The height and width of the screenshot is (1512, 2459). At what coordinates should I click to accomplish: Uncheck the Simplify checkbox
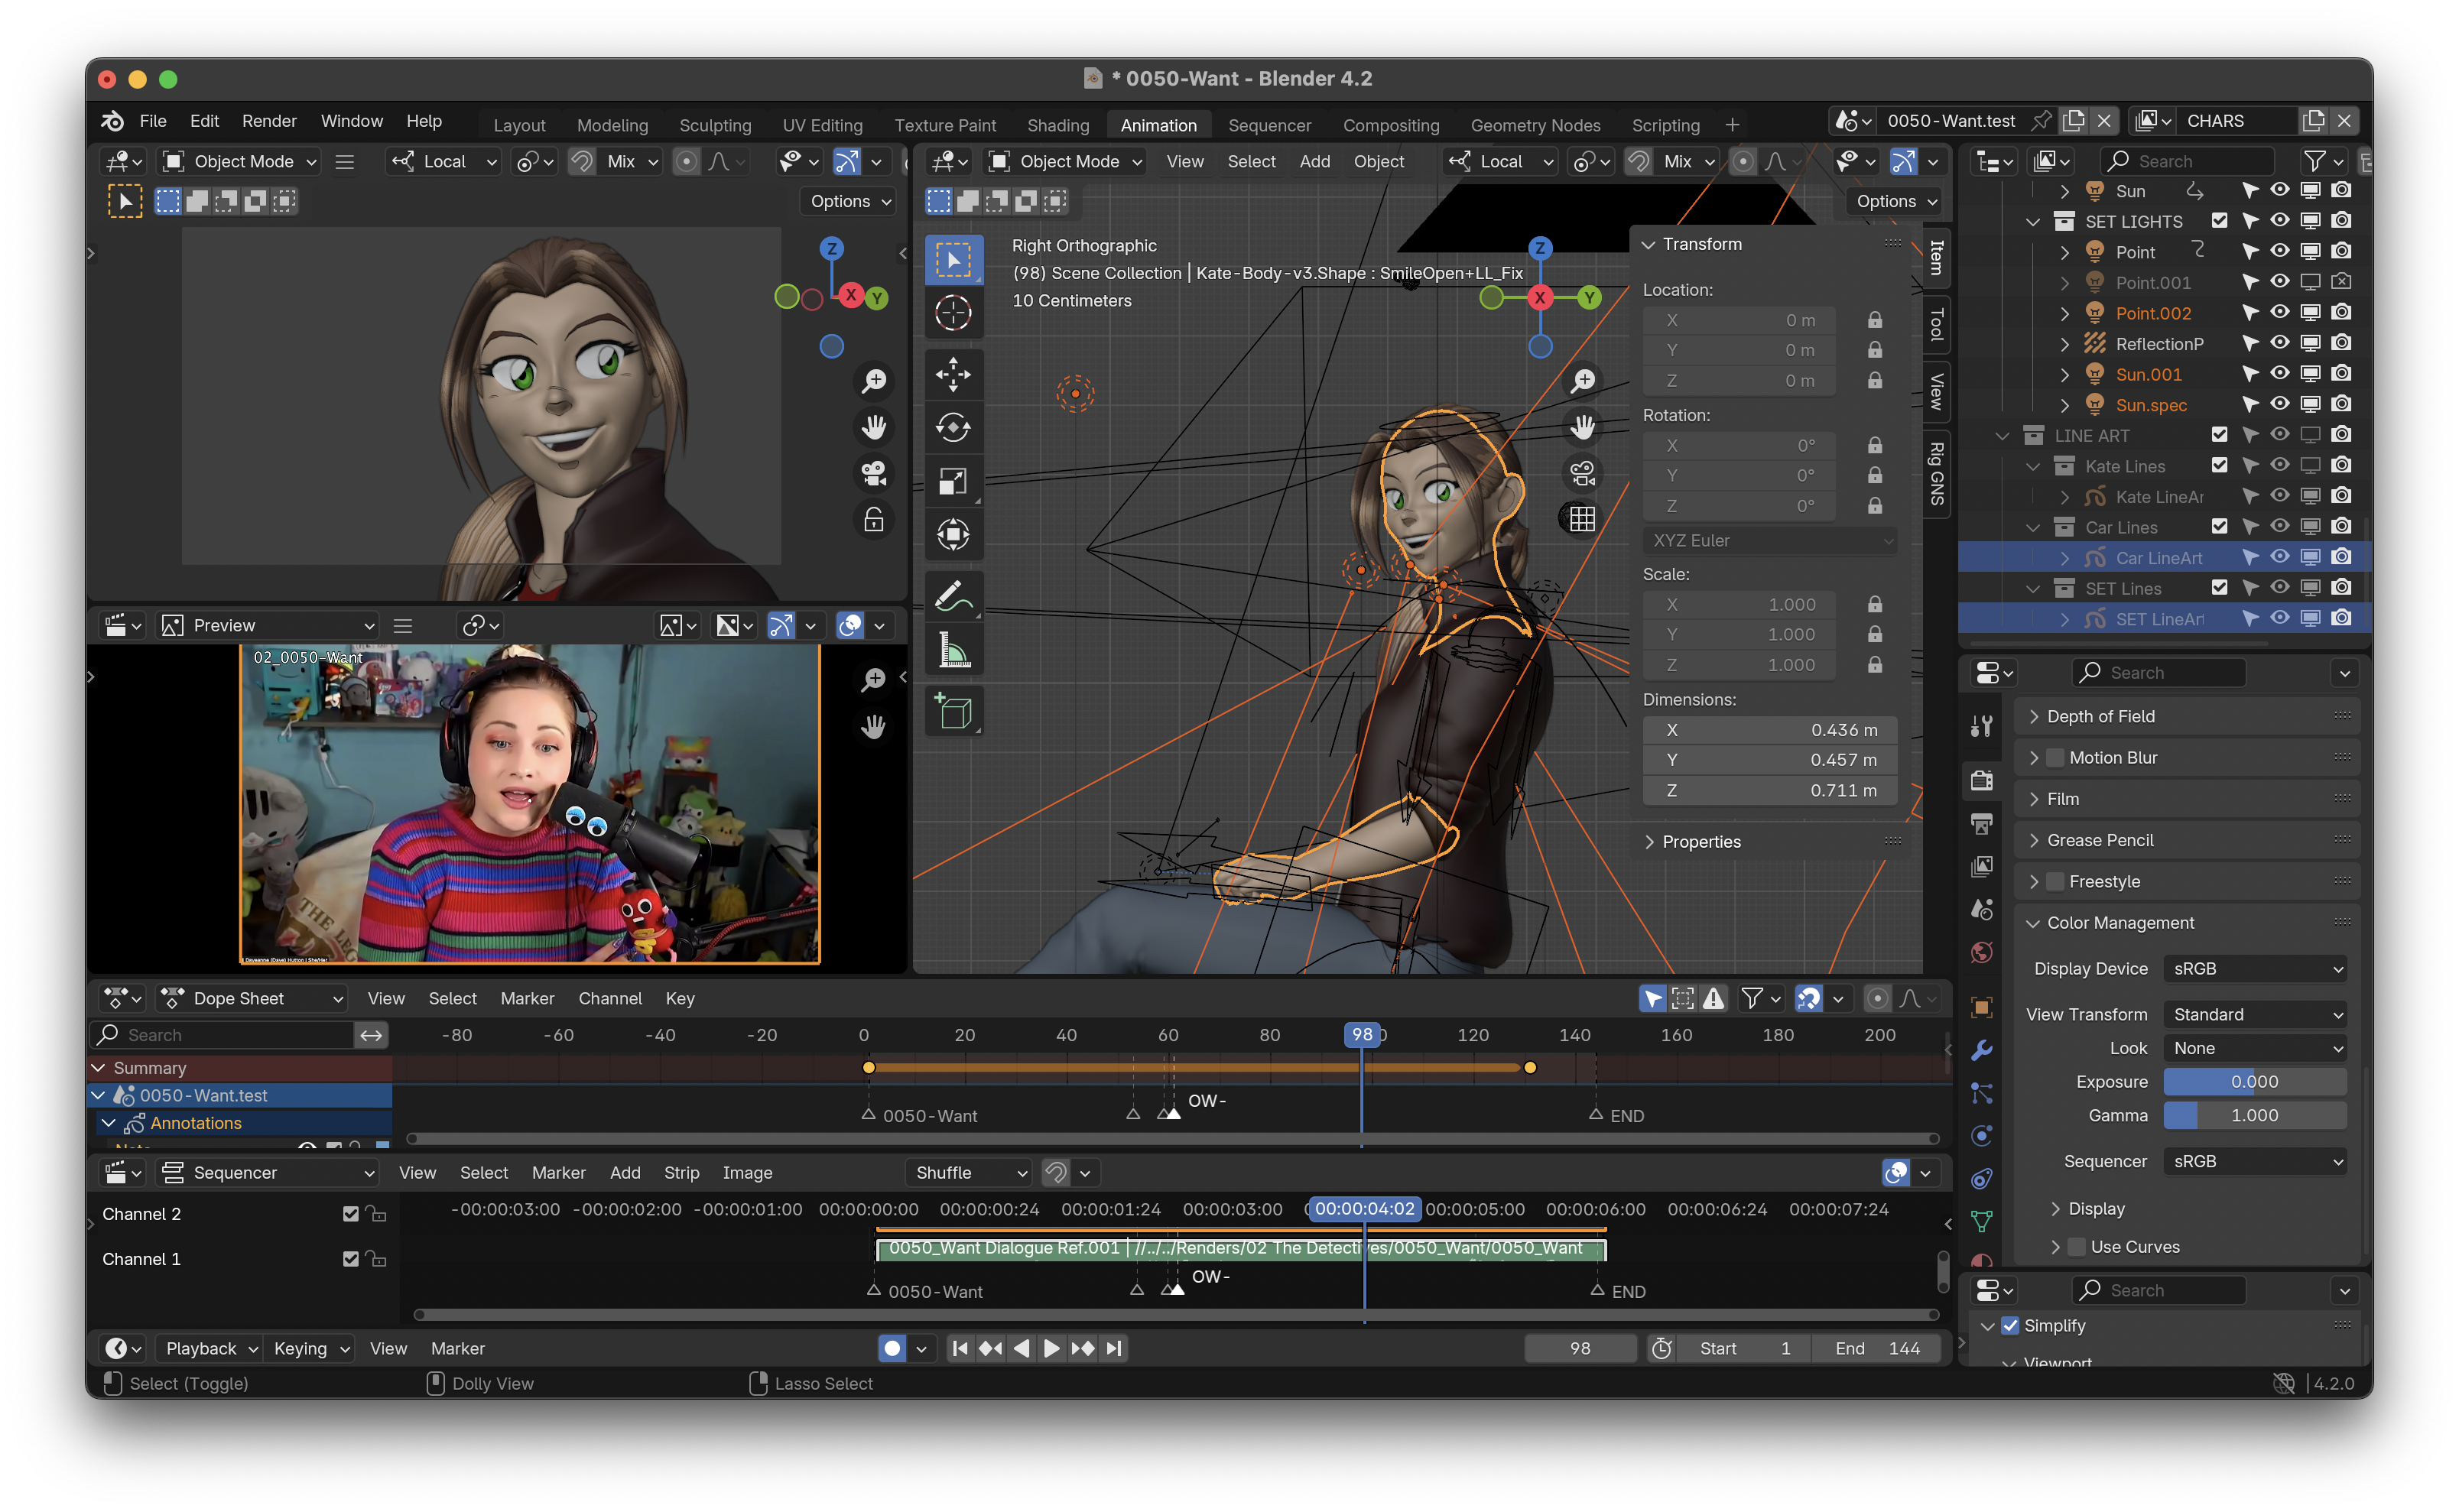tap(2010, 1326)
